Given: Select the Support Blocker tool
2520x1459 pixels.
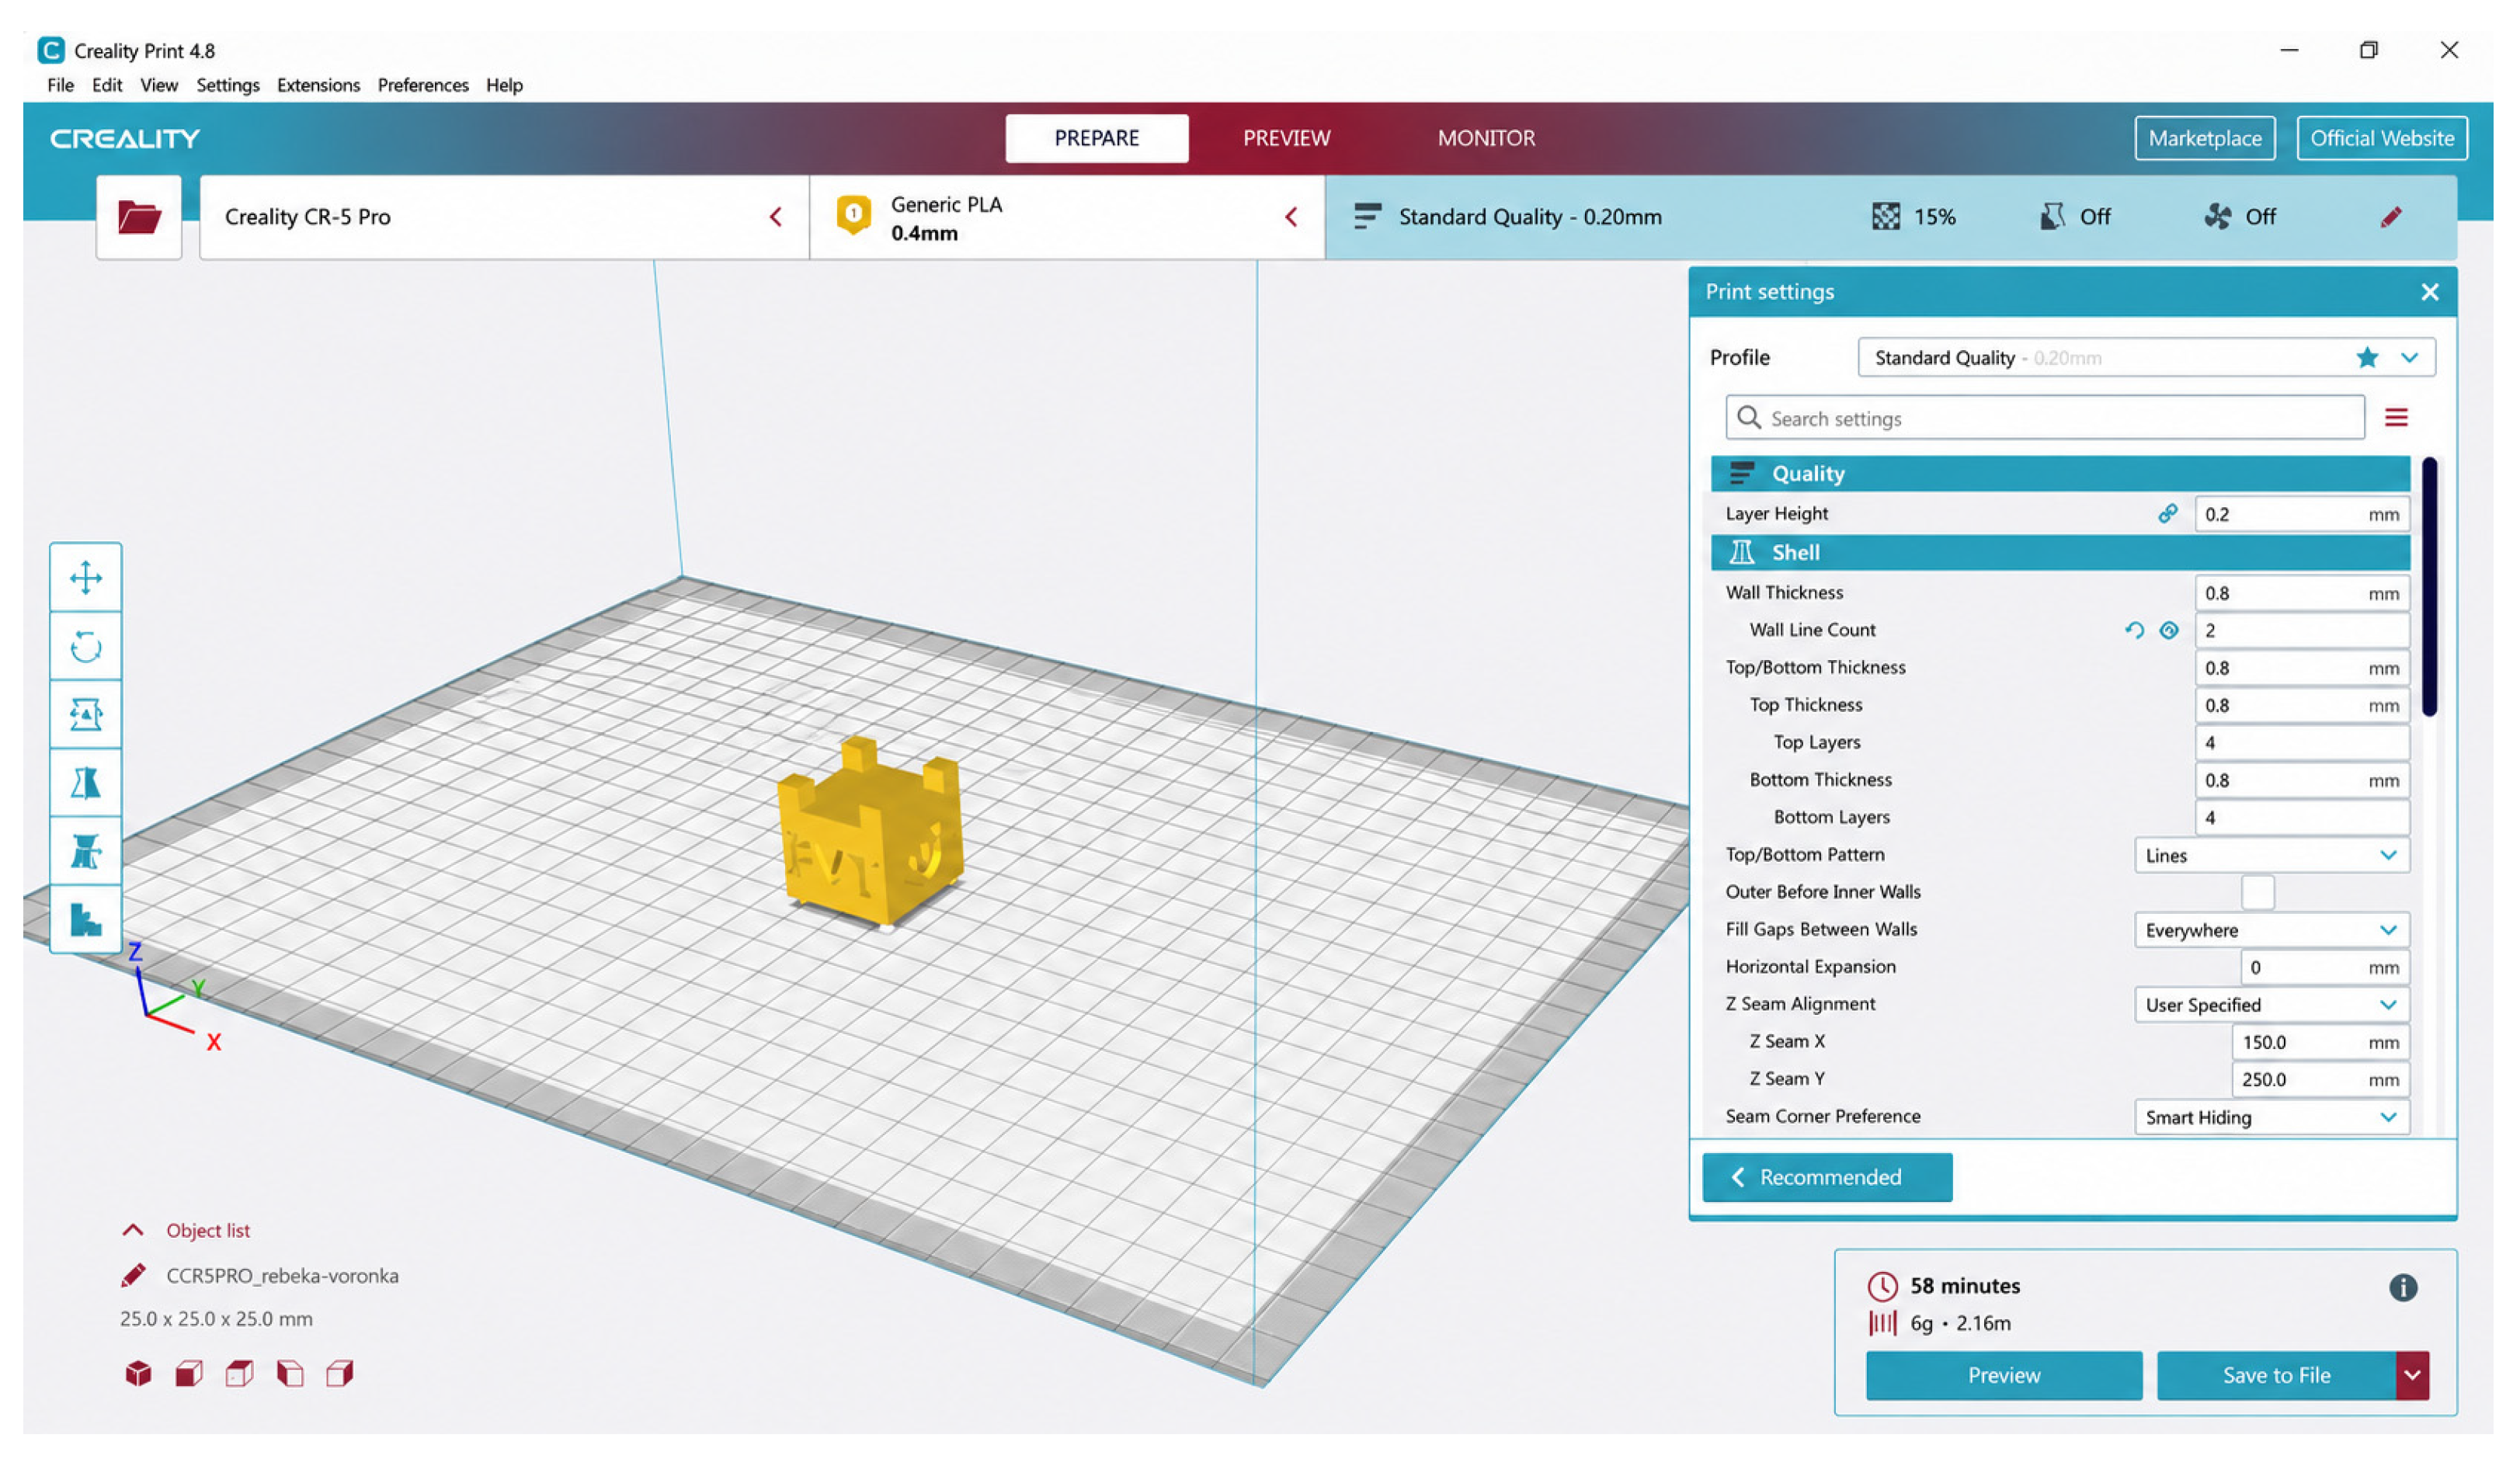Looking at the screenshot, I should 86,919.
